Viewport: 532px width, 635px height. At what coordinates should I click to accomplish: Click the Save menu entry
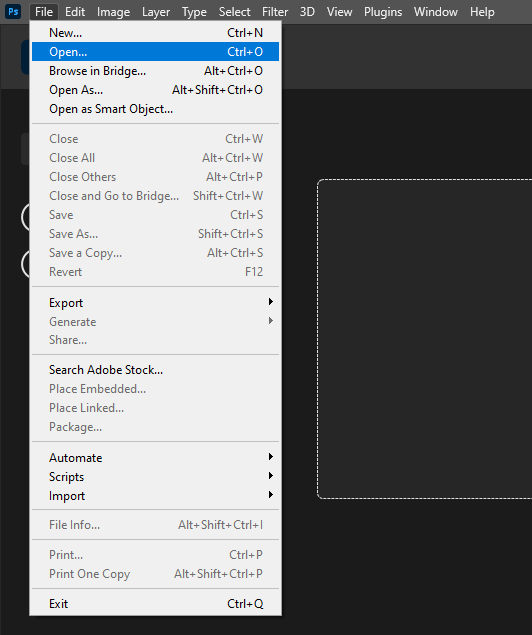click(x=155, y=215)
